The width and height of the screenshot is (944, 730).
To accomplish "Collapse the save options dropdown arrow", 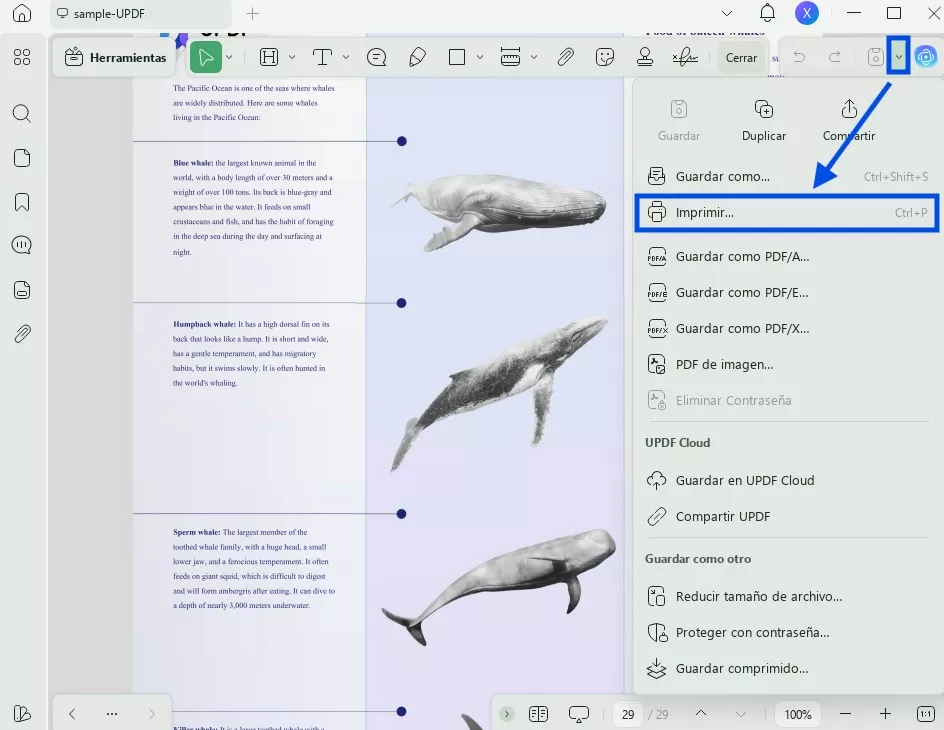I will click(898, 58).
